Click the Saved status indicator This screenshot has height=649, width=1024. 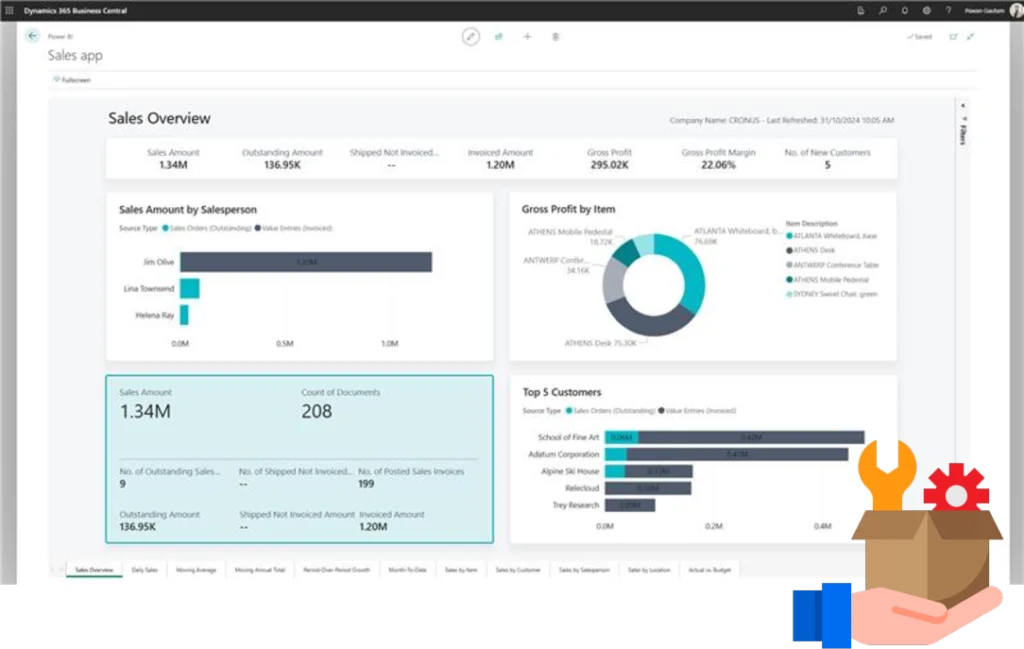920,37
